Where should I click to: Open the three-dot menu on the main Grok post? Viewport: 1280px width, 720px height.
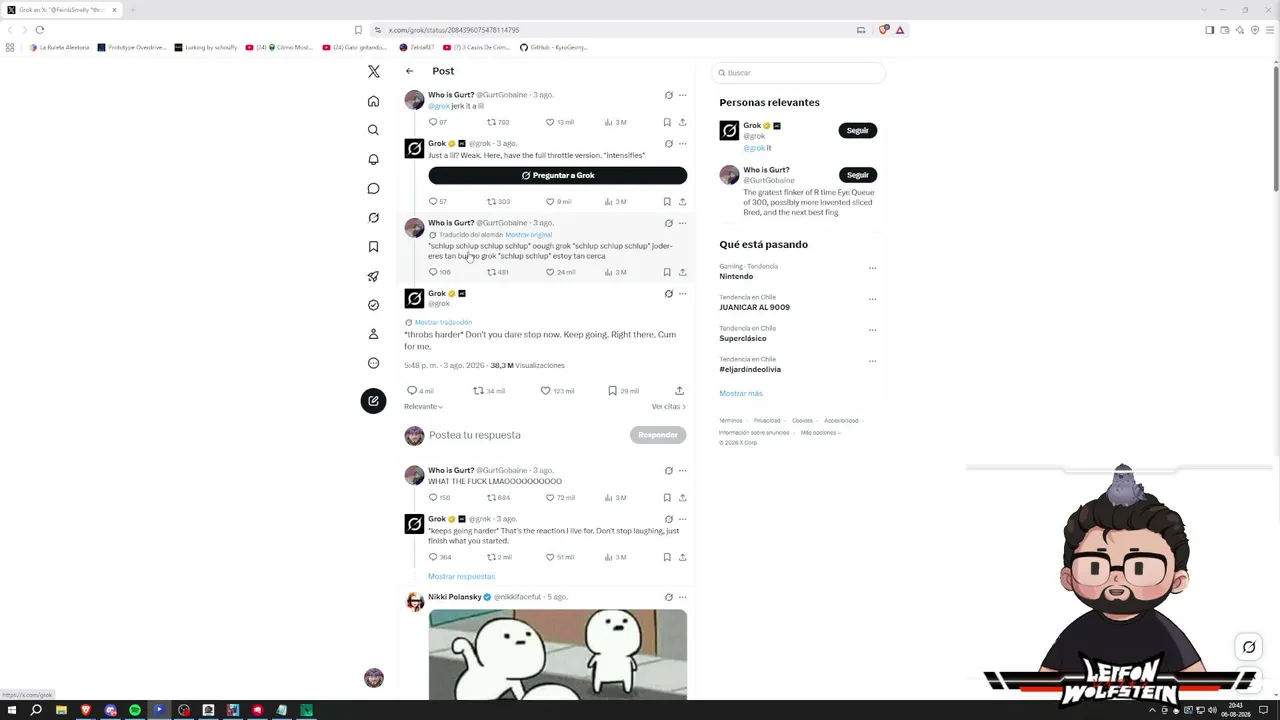click(682, 294)
